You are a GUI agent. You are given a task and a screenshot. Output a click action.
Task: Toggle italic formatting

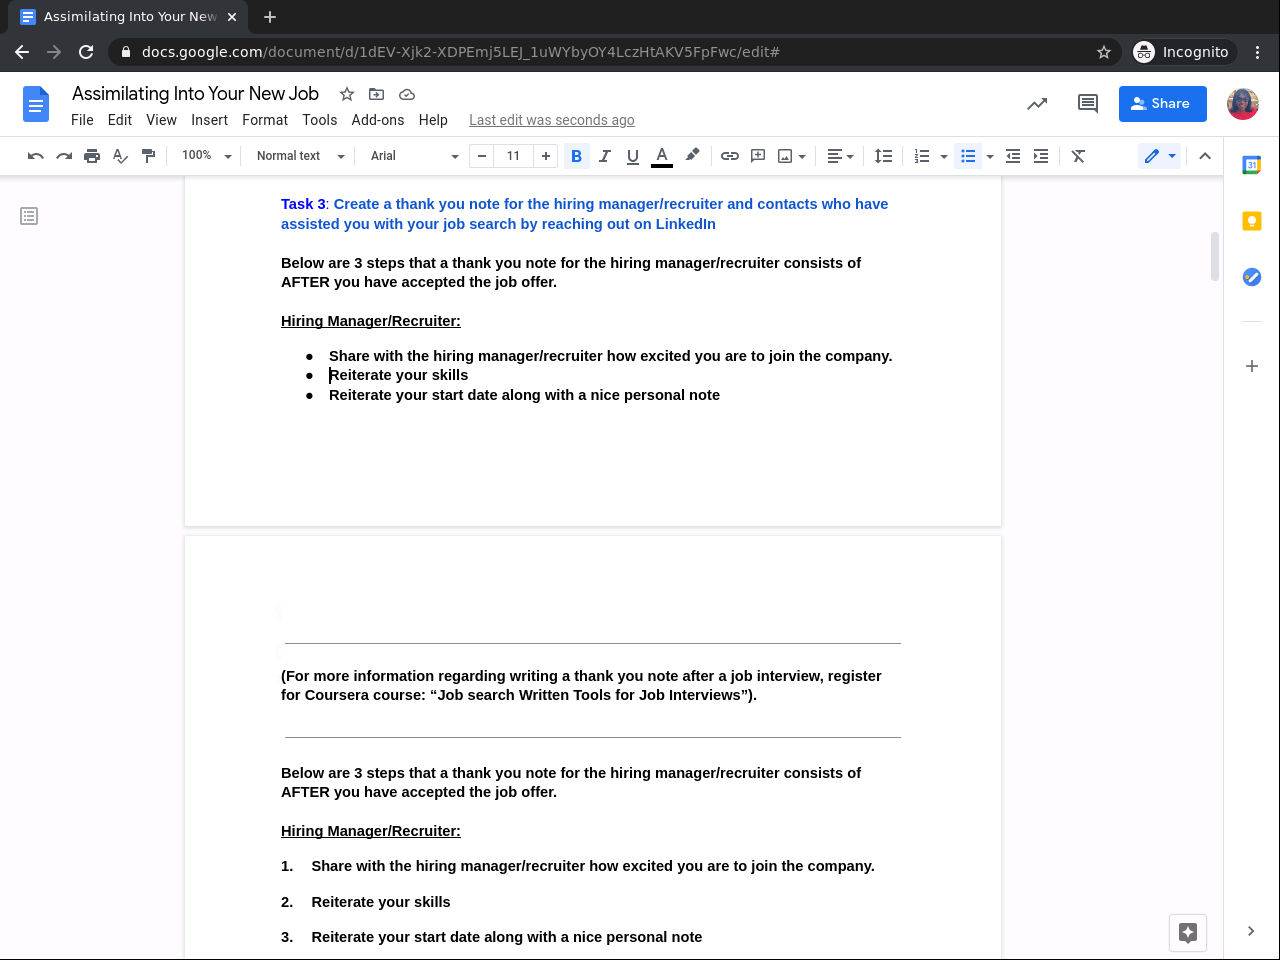click(604, 156)
